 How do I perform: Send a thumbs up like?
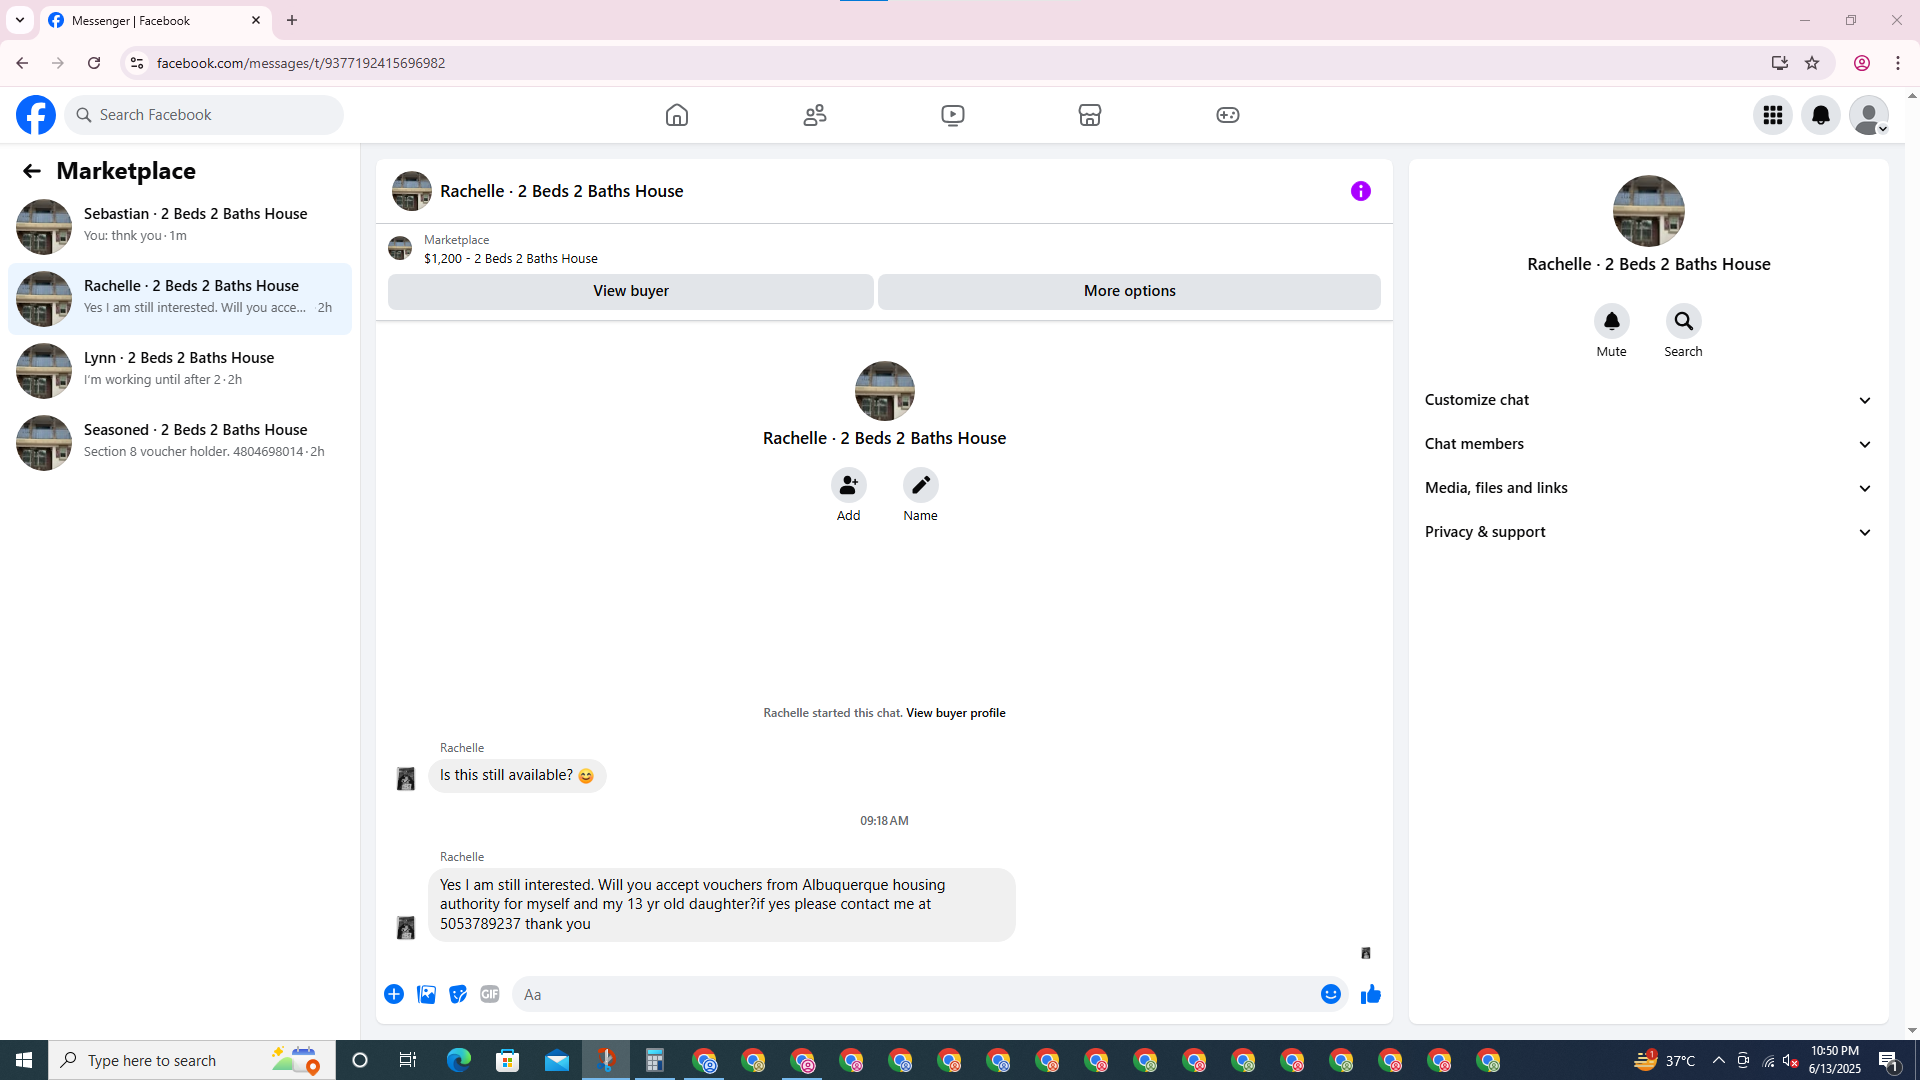tap(1371, 994)
